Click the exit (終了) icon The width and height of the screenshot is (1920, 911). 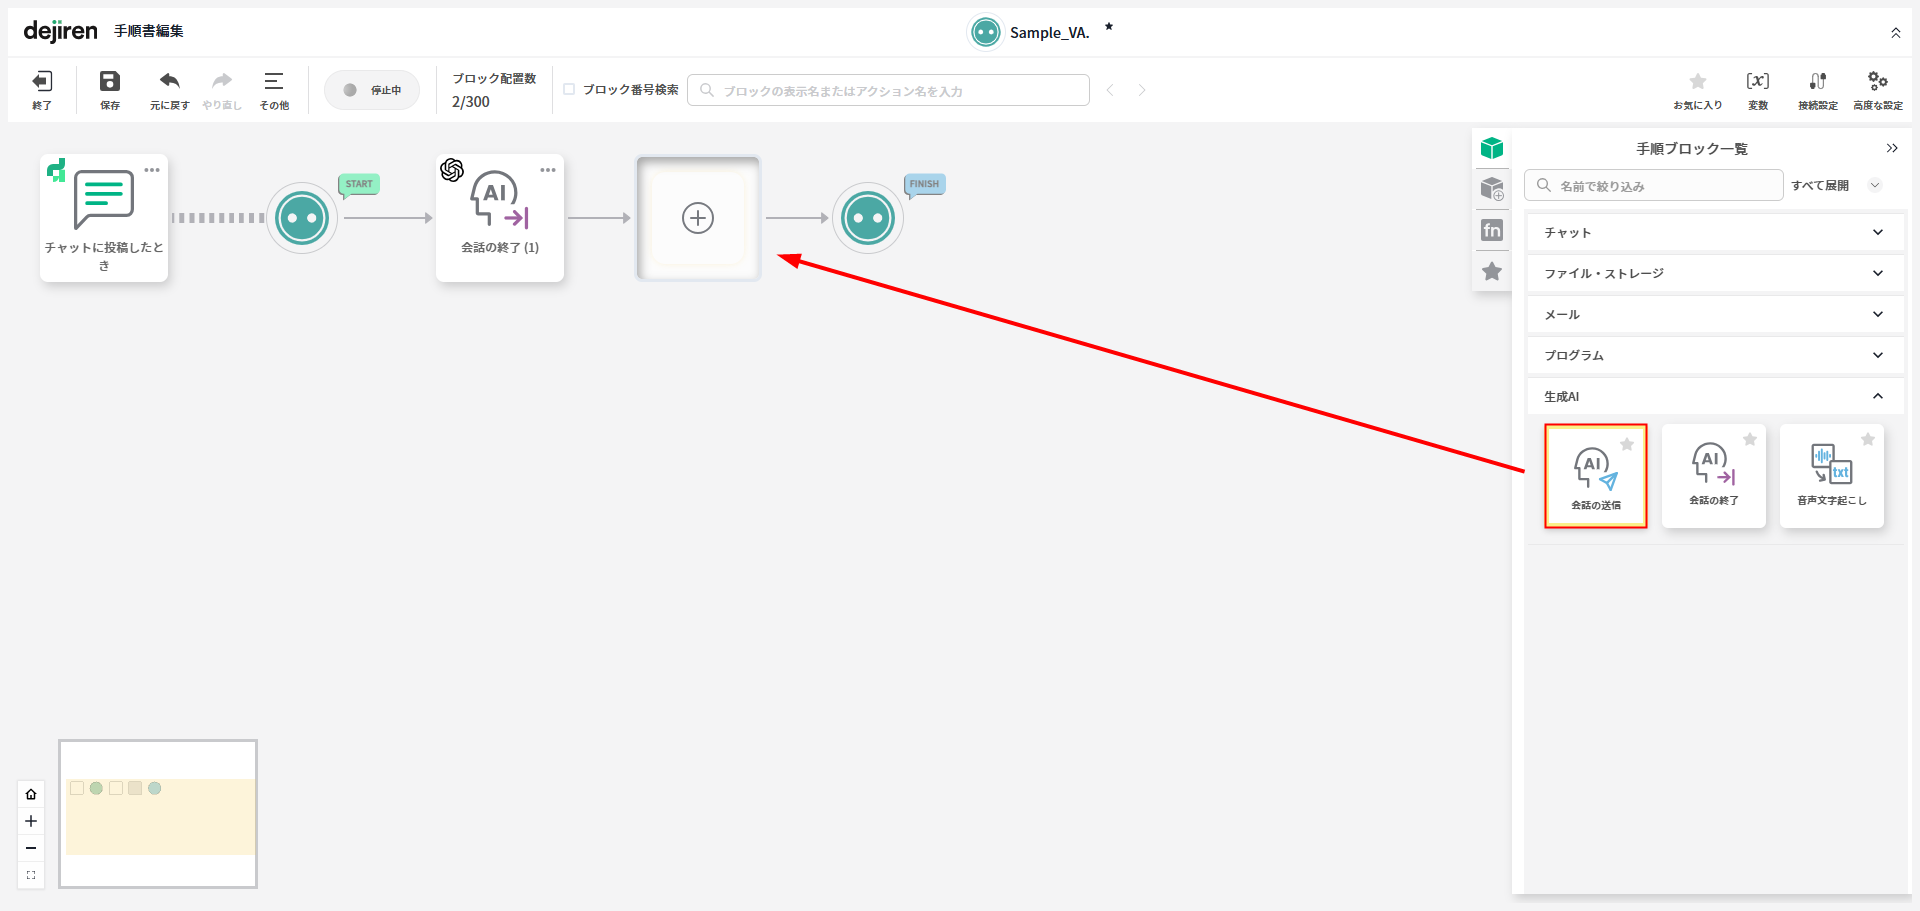coord(42,82)
